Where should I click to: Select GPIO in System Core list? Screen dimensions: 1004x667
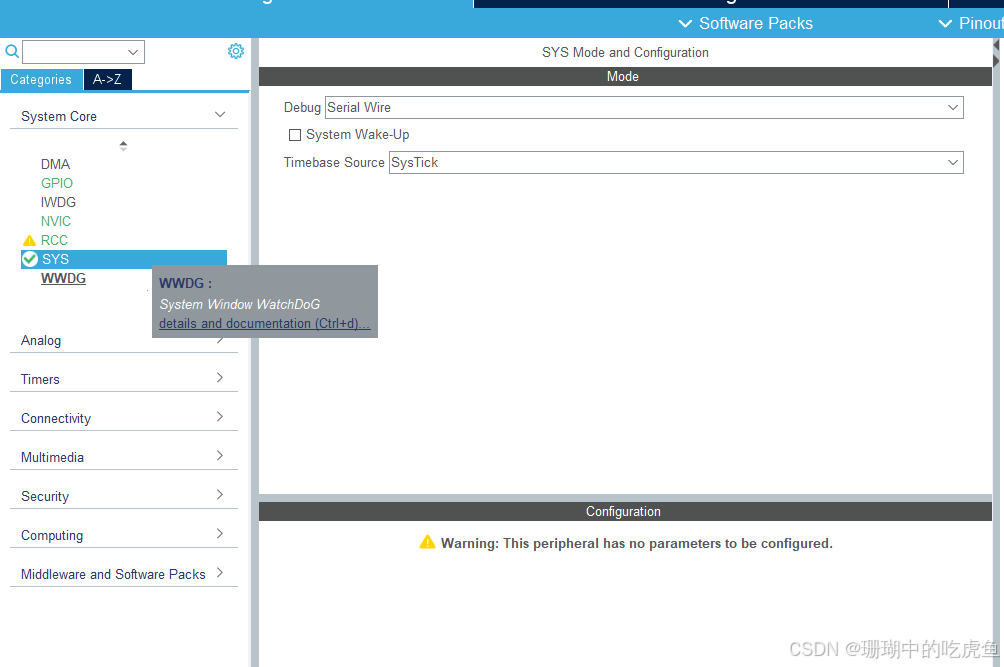pyautogui.click(x=57, y=183)
